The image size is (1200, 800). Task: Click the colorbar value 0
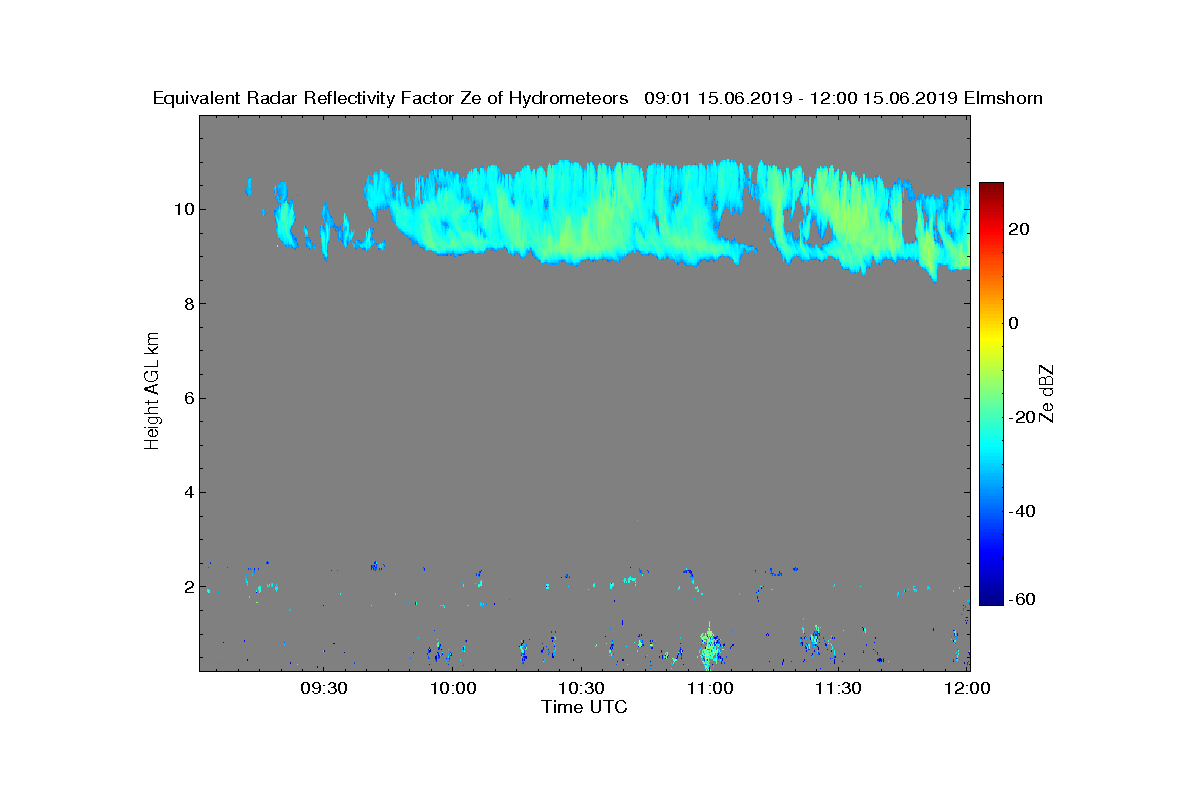[x=1015, y=323]
